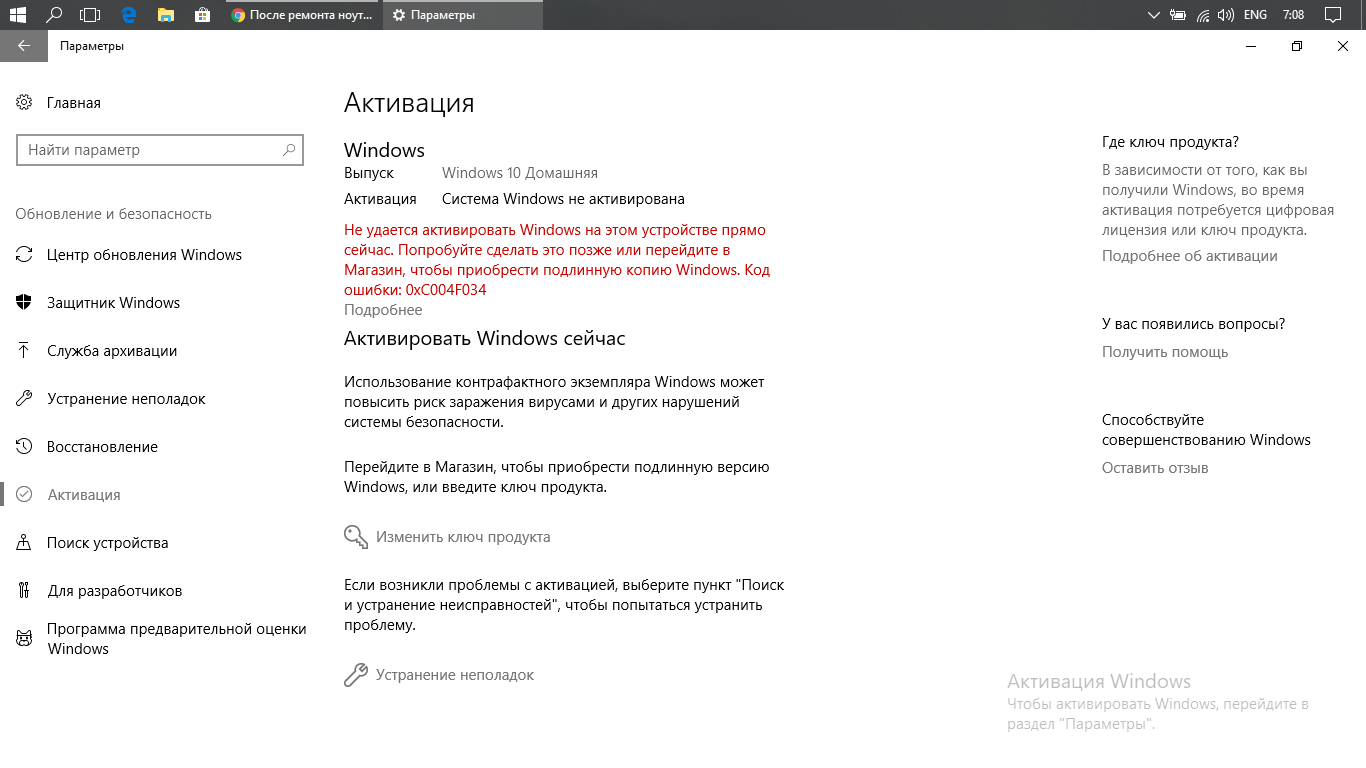Show hidden system tray icons
Image resolution: width=1366 pixels, height=768 pixels.
point(1154,15)
